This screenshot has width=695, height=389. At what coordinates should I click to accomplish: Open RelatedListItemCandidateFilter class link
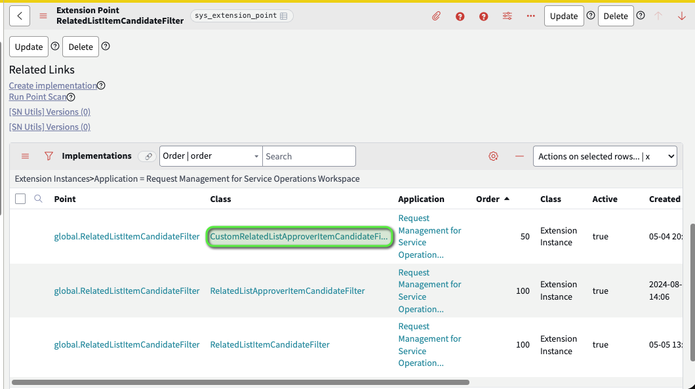click(269, 345)
